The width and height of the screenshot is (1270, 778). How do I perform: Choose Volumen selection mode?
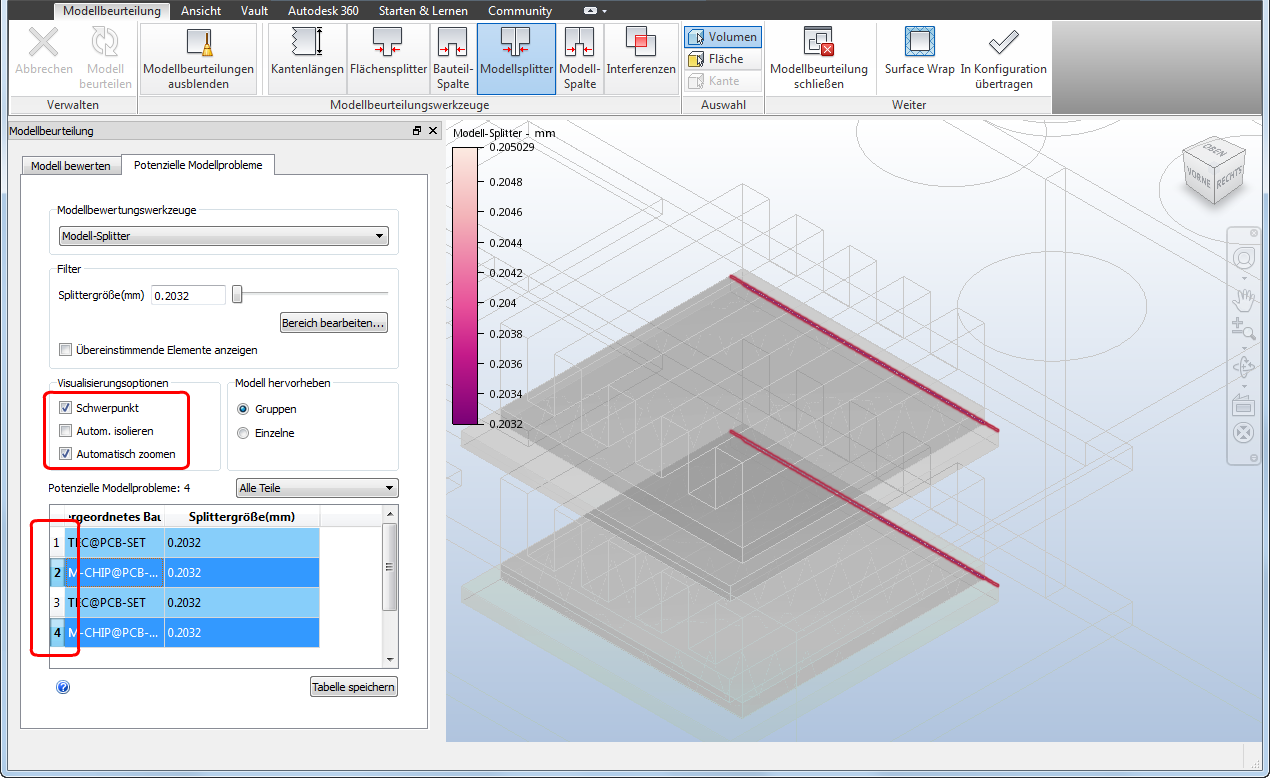[723, 37]
